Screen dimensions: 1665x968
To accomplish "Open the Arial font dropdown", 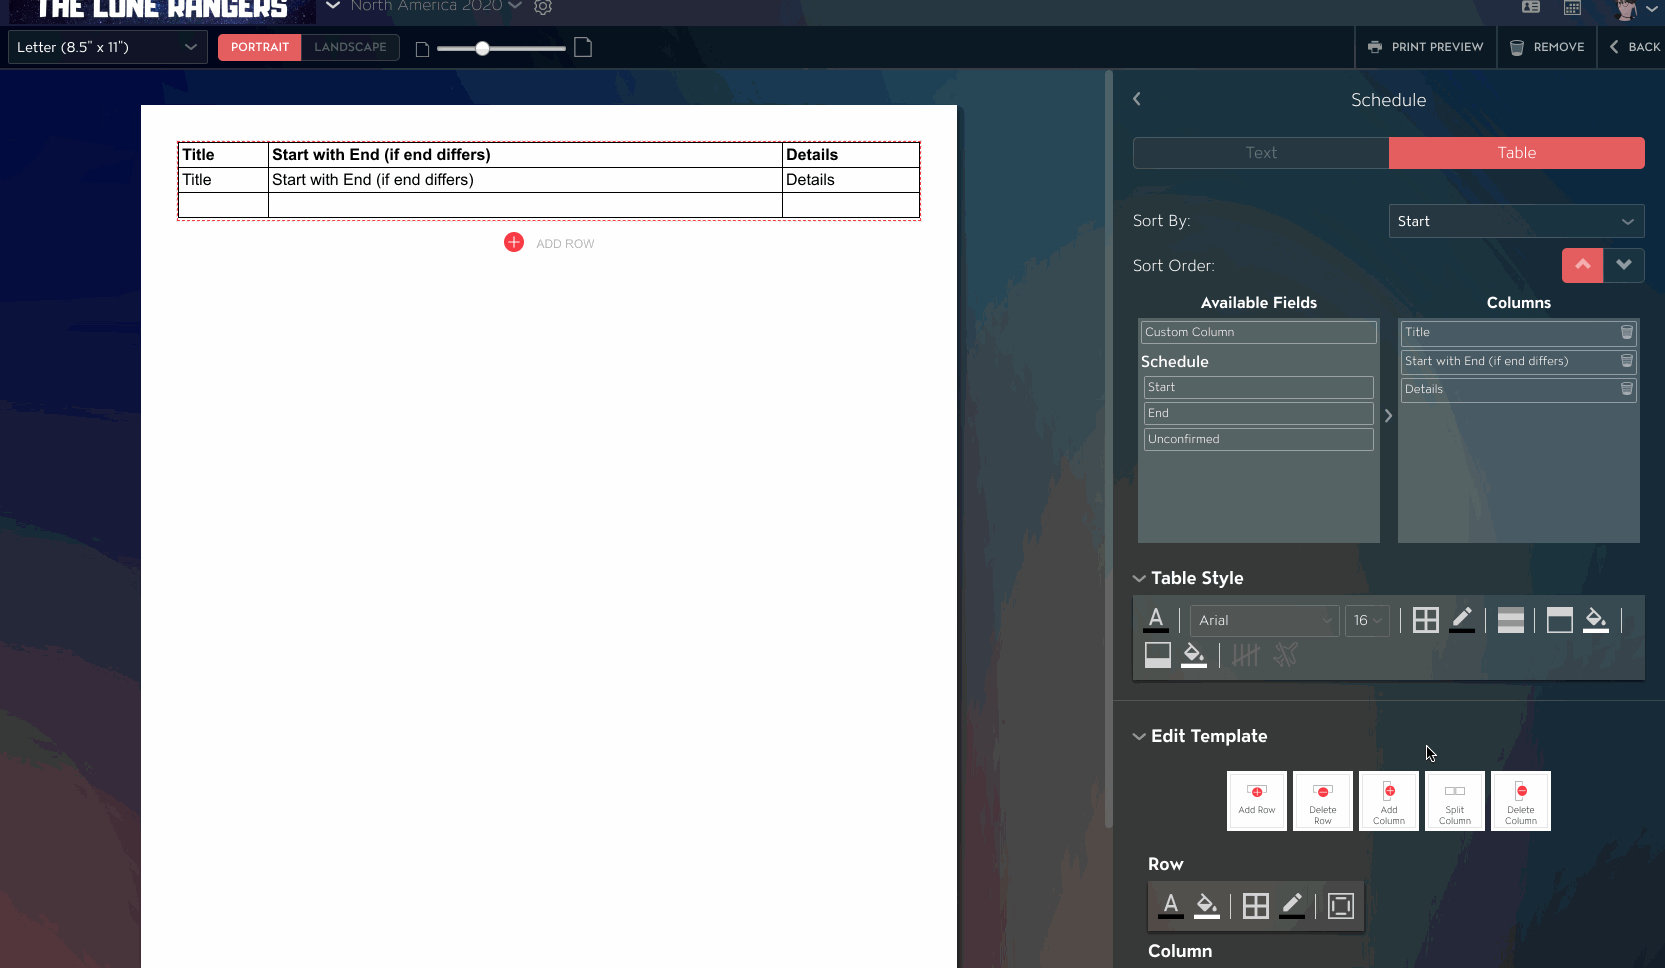I will pyautogui.click(x=1265, y=620).
